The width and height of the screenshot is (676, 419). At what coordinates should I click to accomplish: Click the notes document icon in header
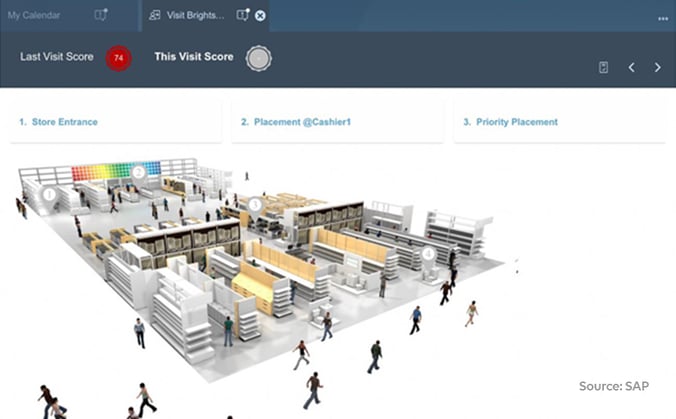click(x=604, y=67)
